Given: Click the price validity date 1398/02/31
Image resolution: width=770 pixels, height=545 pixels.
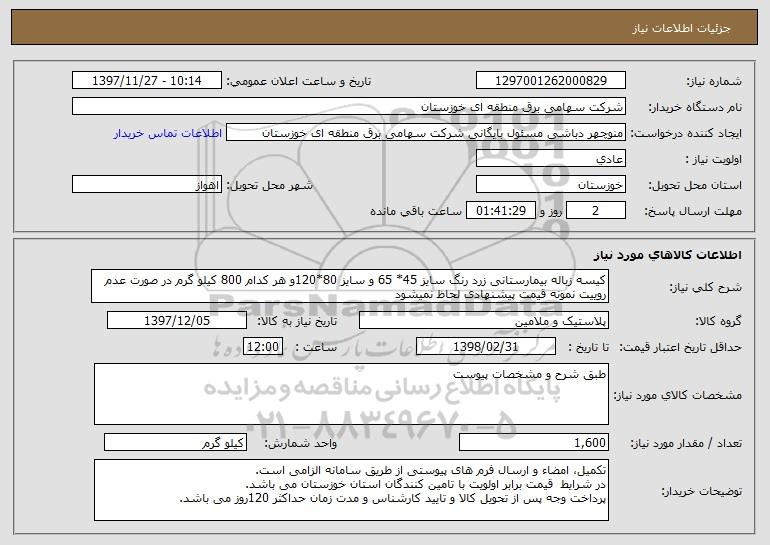Looking at the screenshot, I should pos(486,347).
